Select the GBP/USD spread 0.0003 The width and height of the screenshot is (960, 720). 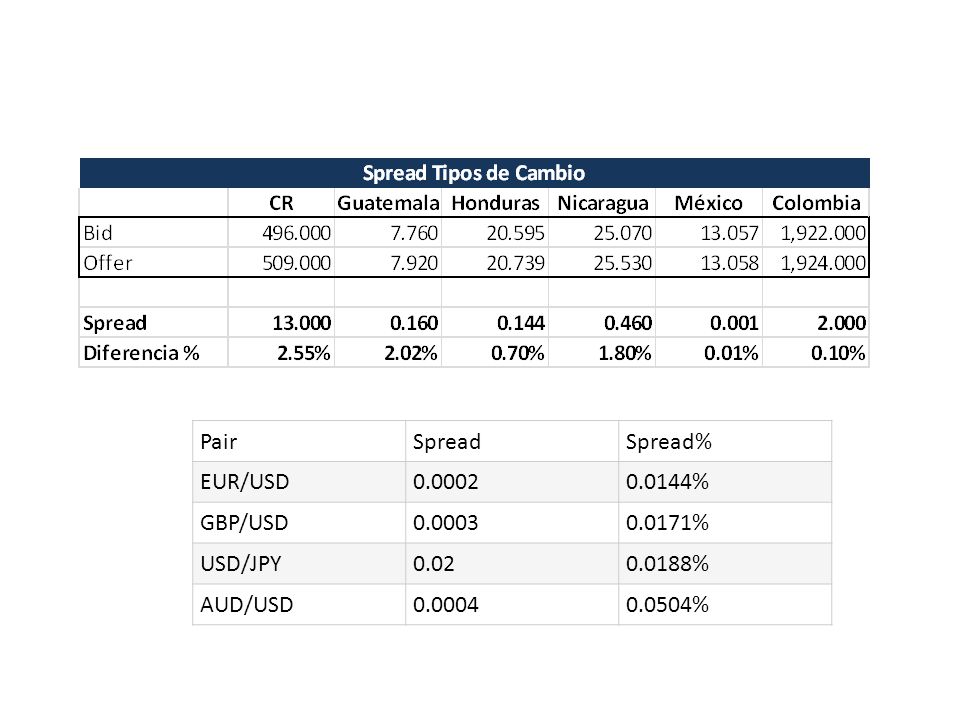[x=445, y=523]
